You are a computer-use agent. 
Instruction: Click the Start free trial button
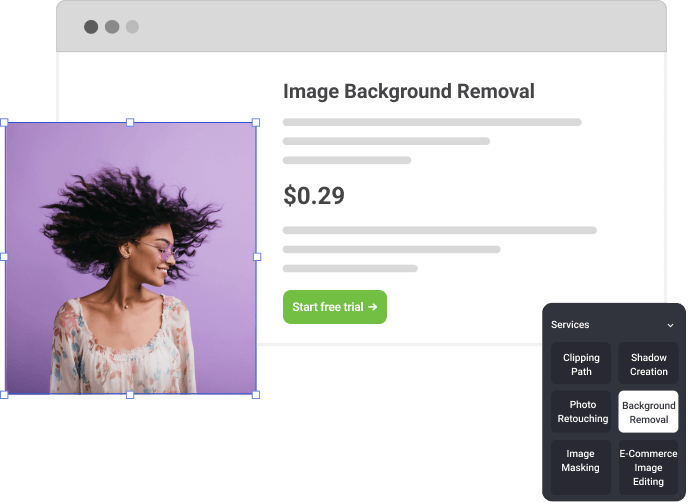334,307
